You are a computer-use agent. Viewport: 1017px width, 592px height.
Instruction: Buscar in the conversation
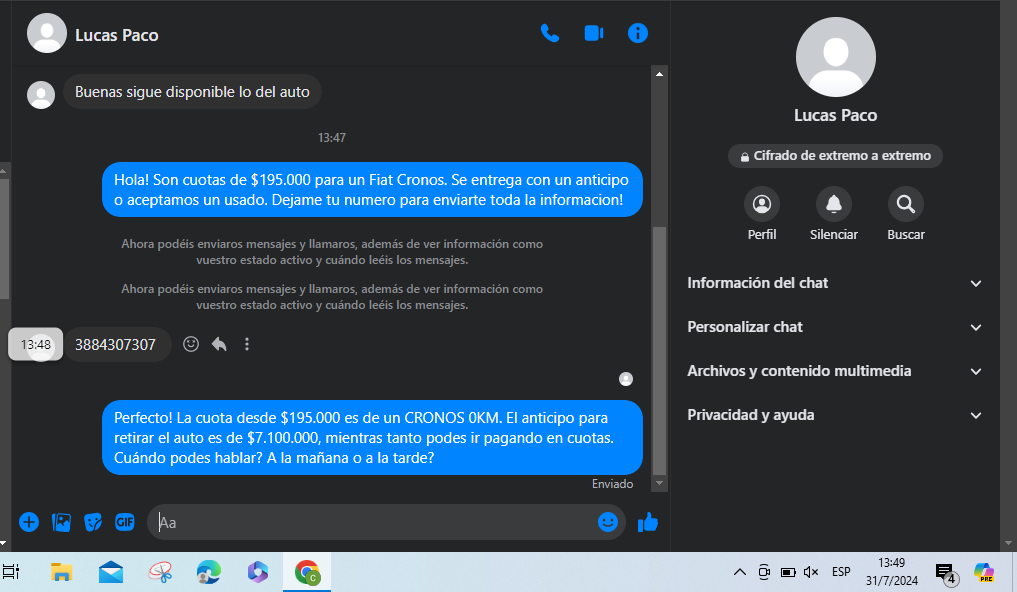905,215
